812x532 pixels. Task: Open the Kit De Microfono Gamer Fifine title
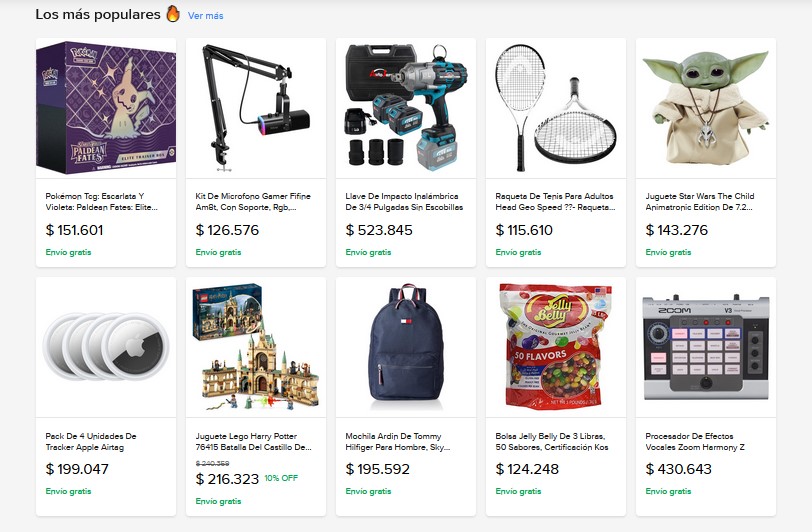(x=253, y=202)
